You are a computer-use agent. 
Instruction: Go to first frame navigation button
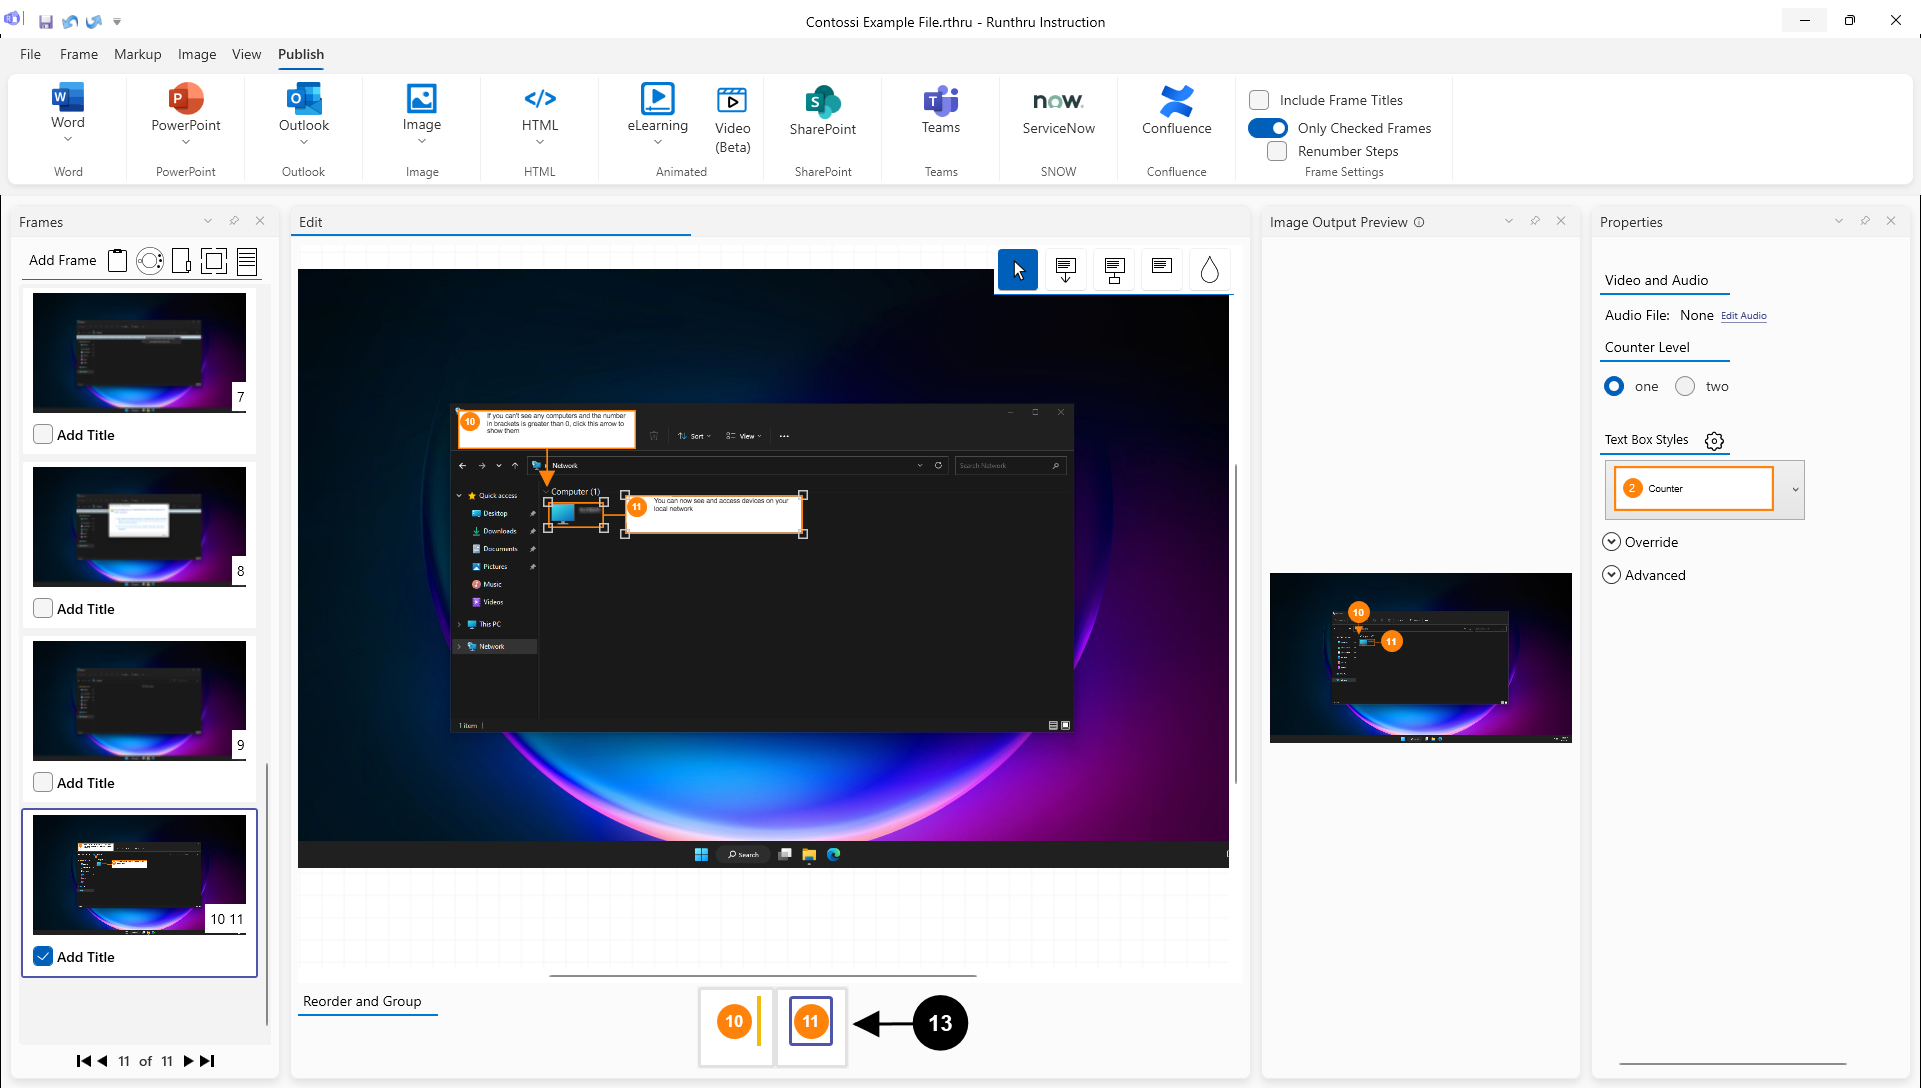coord(83,1061)
